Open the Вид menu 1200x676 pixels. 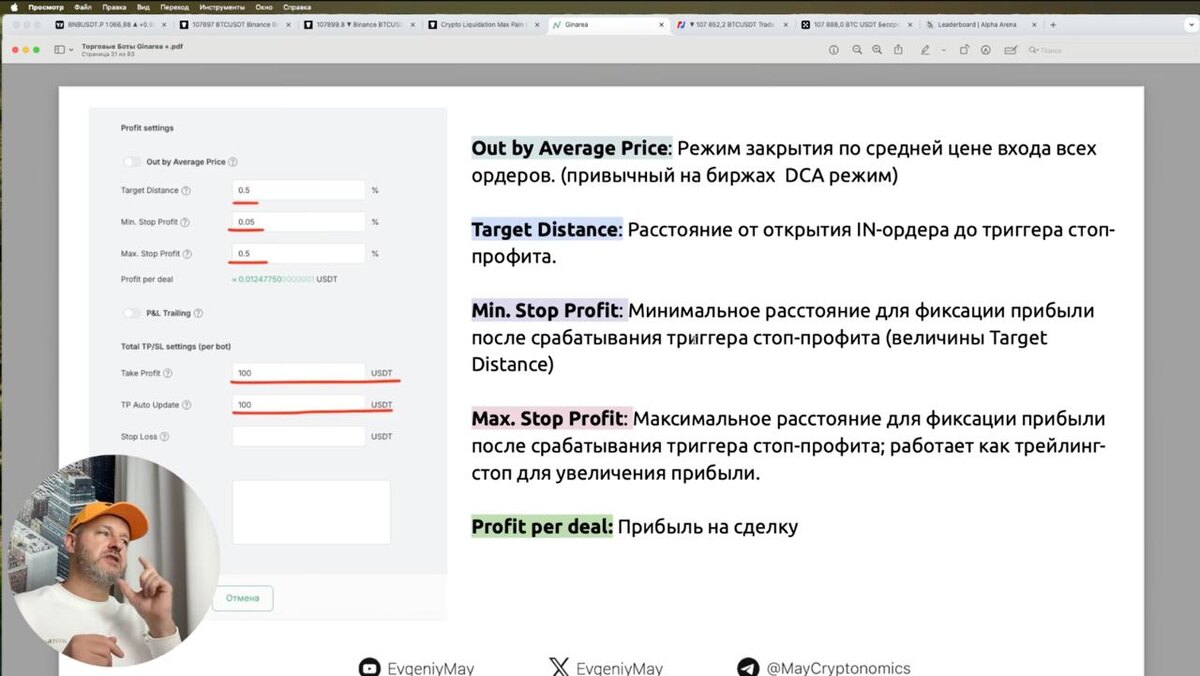pos(144,7)
